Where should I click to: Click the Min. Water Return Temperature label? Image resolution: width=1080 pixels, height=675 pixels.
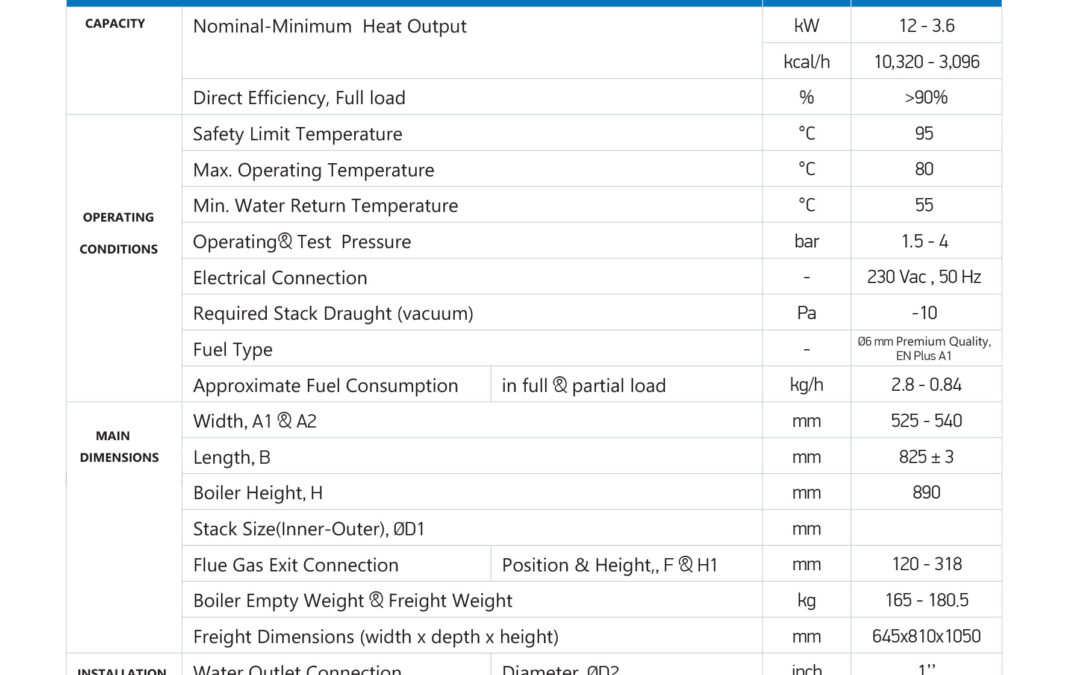[x=325, y=206]
